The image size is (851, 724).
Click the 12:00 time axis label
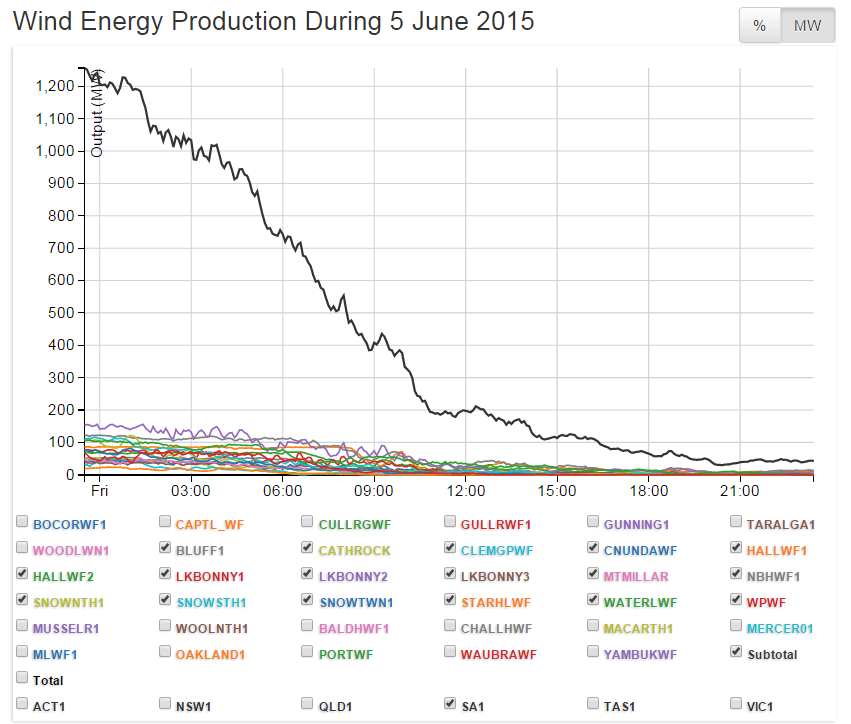[466, 491]
